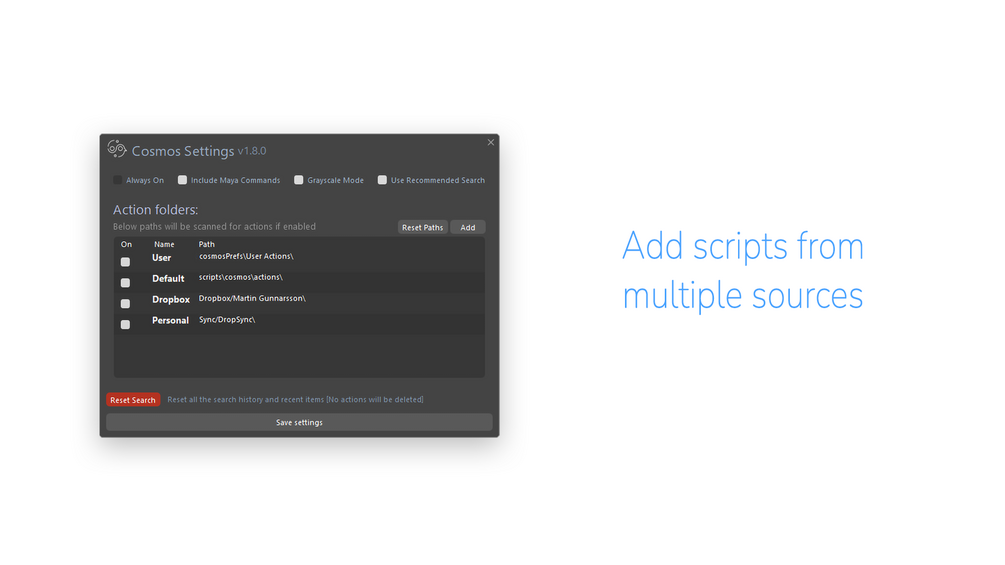Image resolution: width=1005 pixels, height=565 pixels.
Task: Click the On column header
Action: (x=126, y=244)
